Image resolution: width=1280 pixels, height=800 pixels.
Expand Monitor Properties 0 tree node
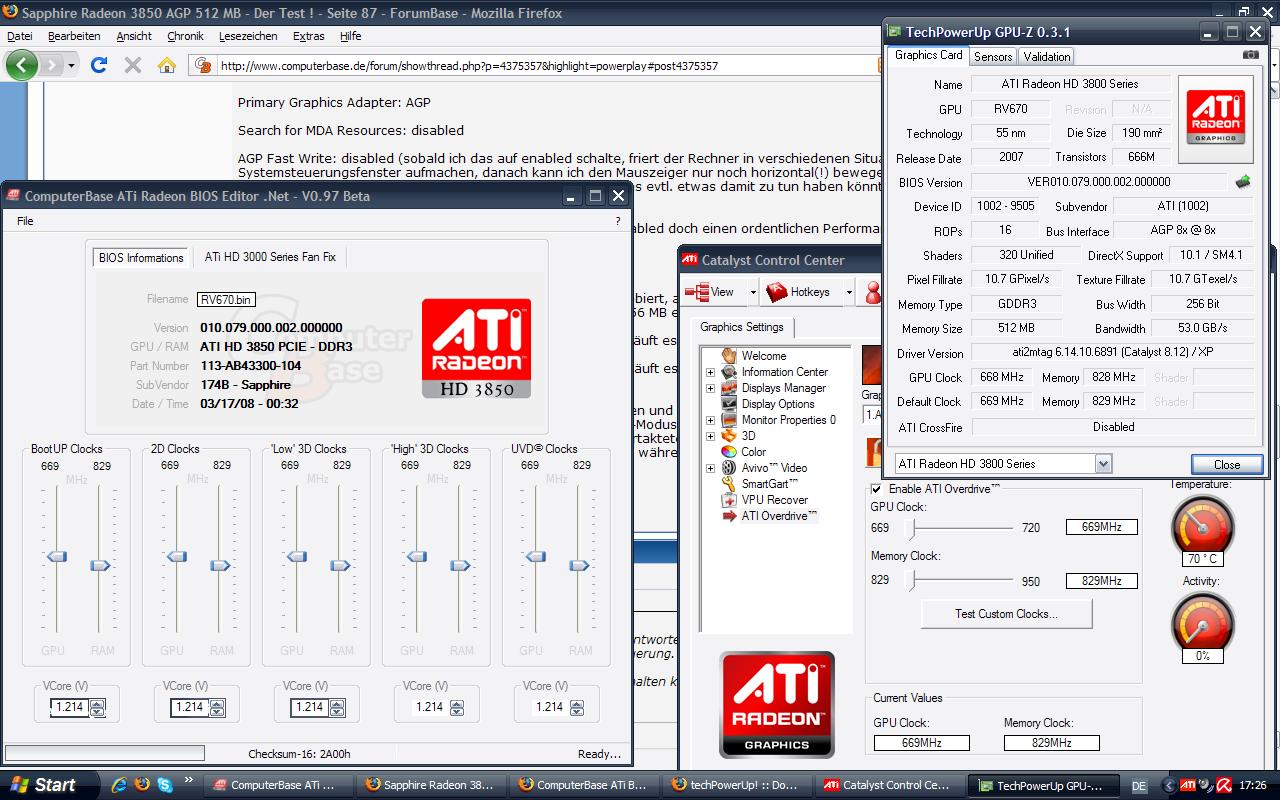click(710, 420)
